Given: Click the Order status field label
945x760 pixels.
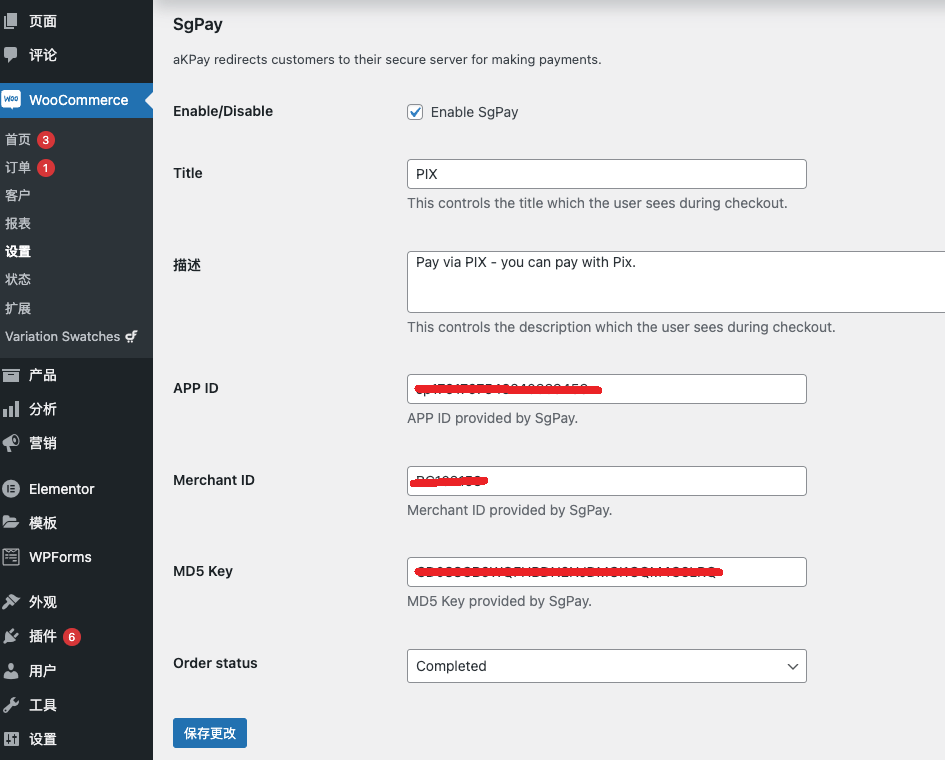Looking at the screenshot, I should tap(215, 663).
